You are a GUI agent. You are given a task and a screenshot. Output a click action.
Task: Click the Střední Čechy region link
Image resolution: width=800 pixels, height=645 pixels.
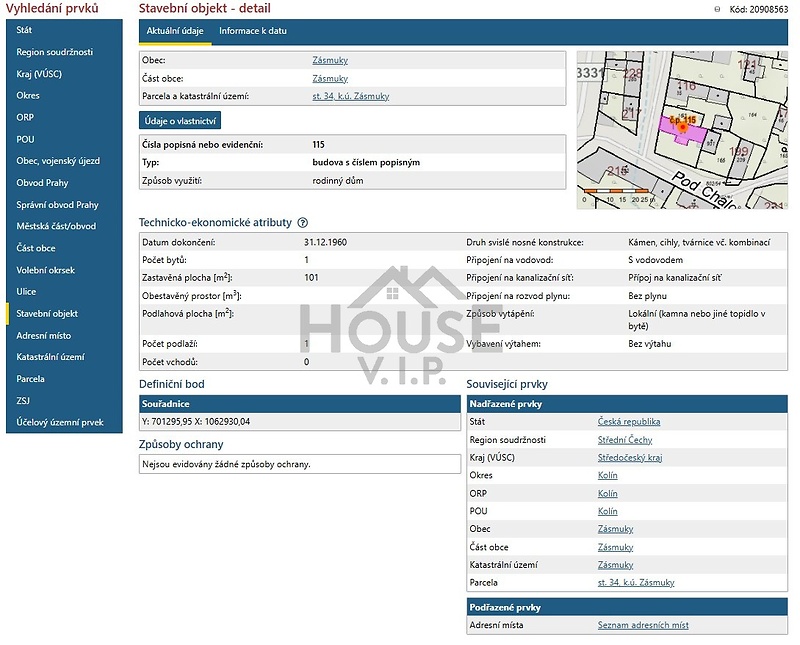625,440
